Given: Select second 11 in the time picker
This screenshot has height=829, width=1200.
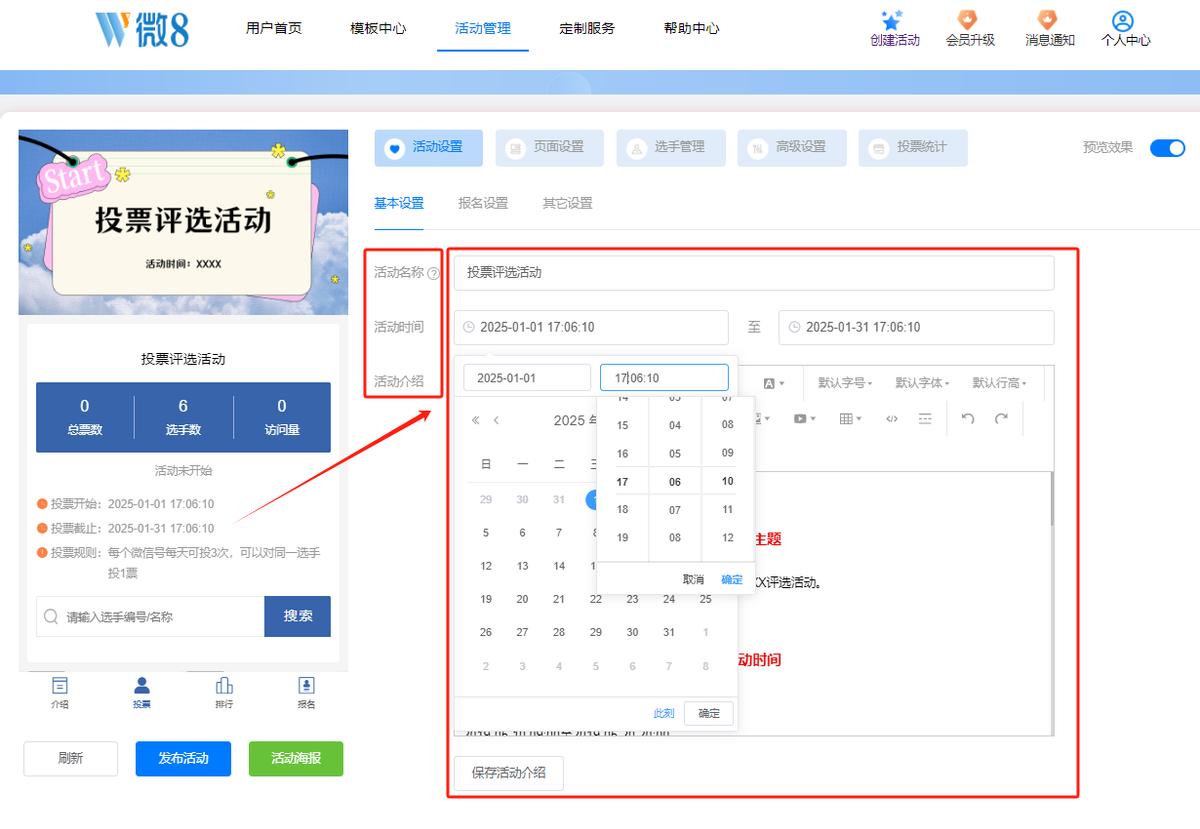Looking at the screenshot, I should [x=727, y=509].
